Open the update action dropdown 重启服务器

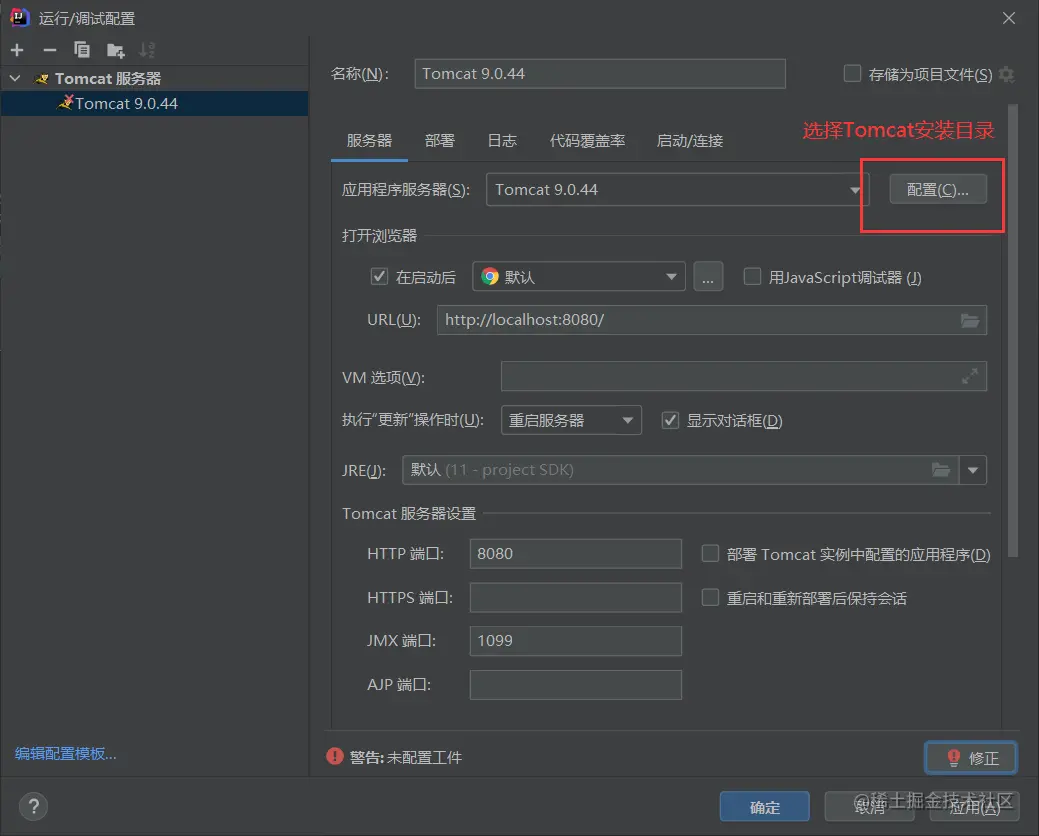pyautogui.click(x=571, y=421)
